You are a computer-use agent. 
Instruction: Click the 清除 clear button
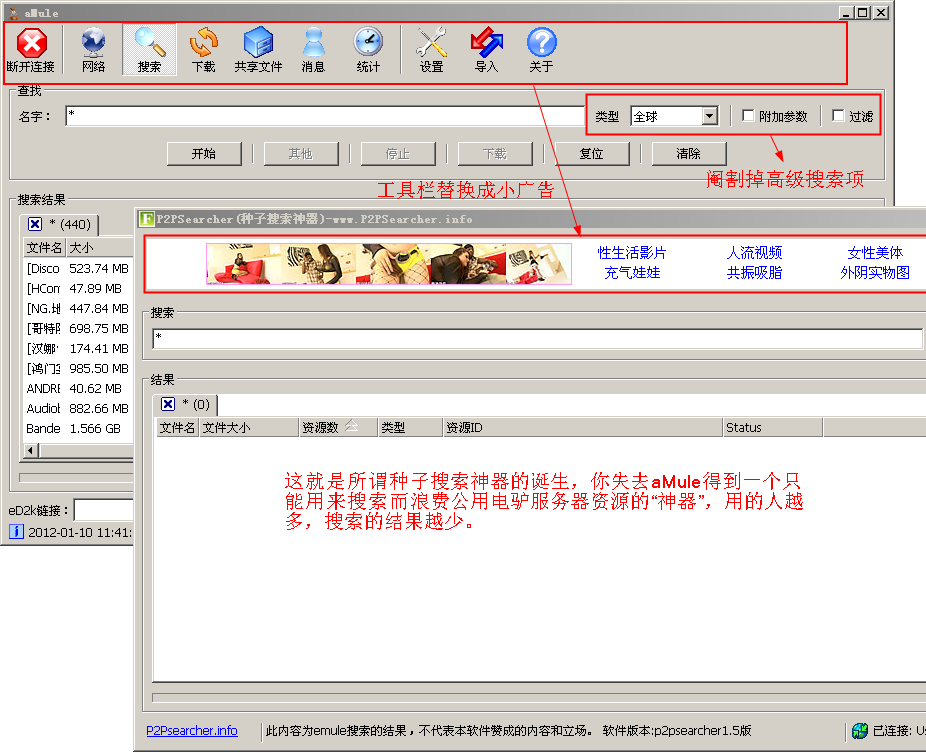[689, 154]
